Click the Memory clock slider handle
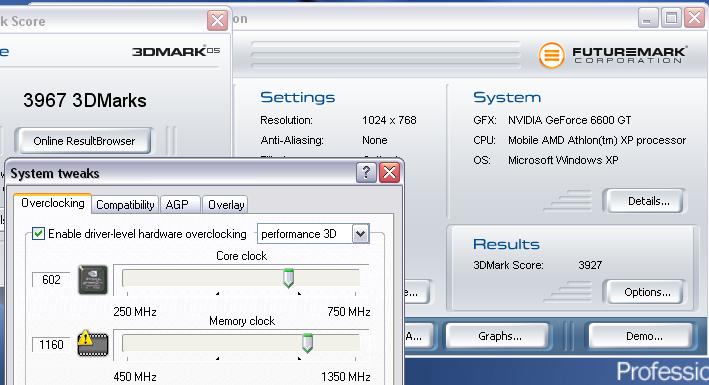 (x=307, y=343)
